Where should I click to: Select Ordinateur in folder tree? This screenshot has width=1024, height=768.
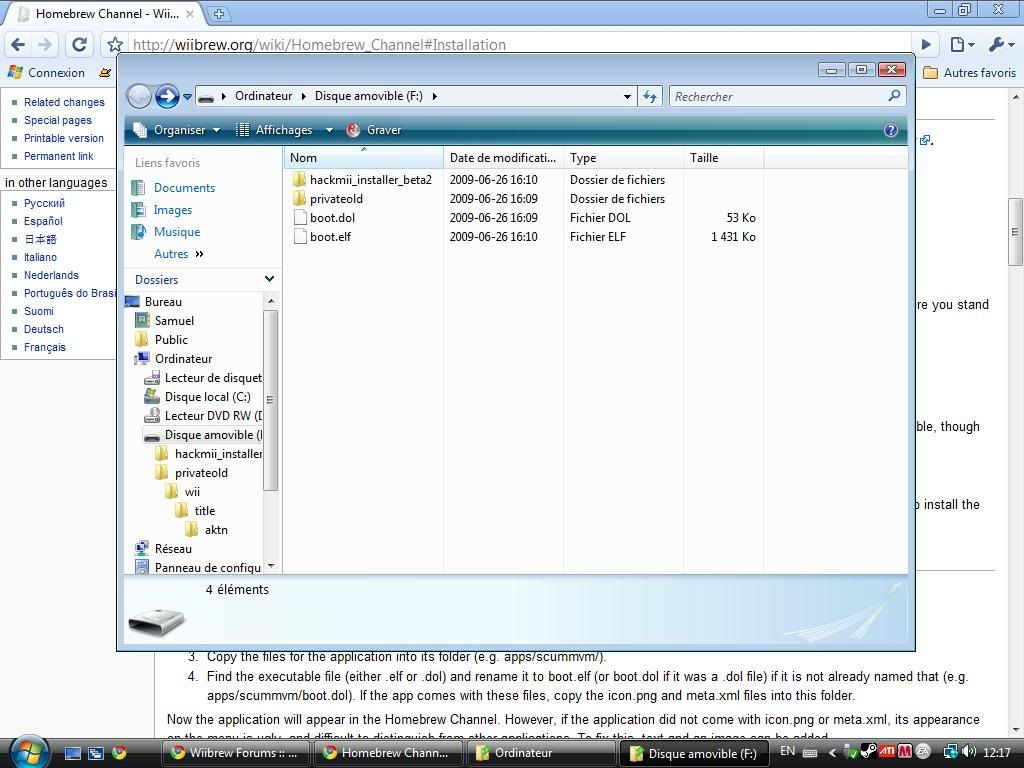coord(184,359)
